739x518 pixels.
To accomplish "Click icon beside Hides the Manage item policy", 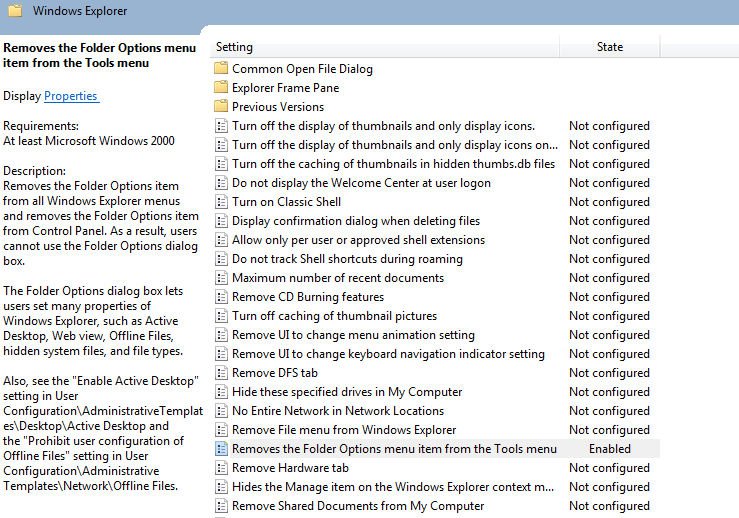I will tap(221, 487).
